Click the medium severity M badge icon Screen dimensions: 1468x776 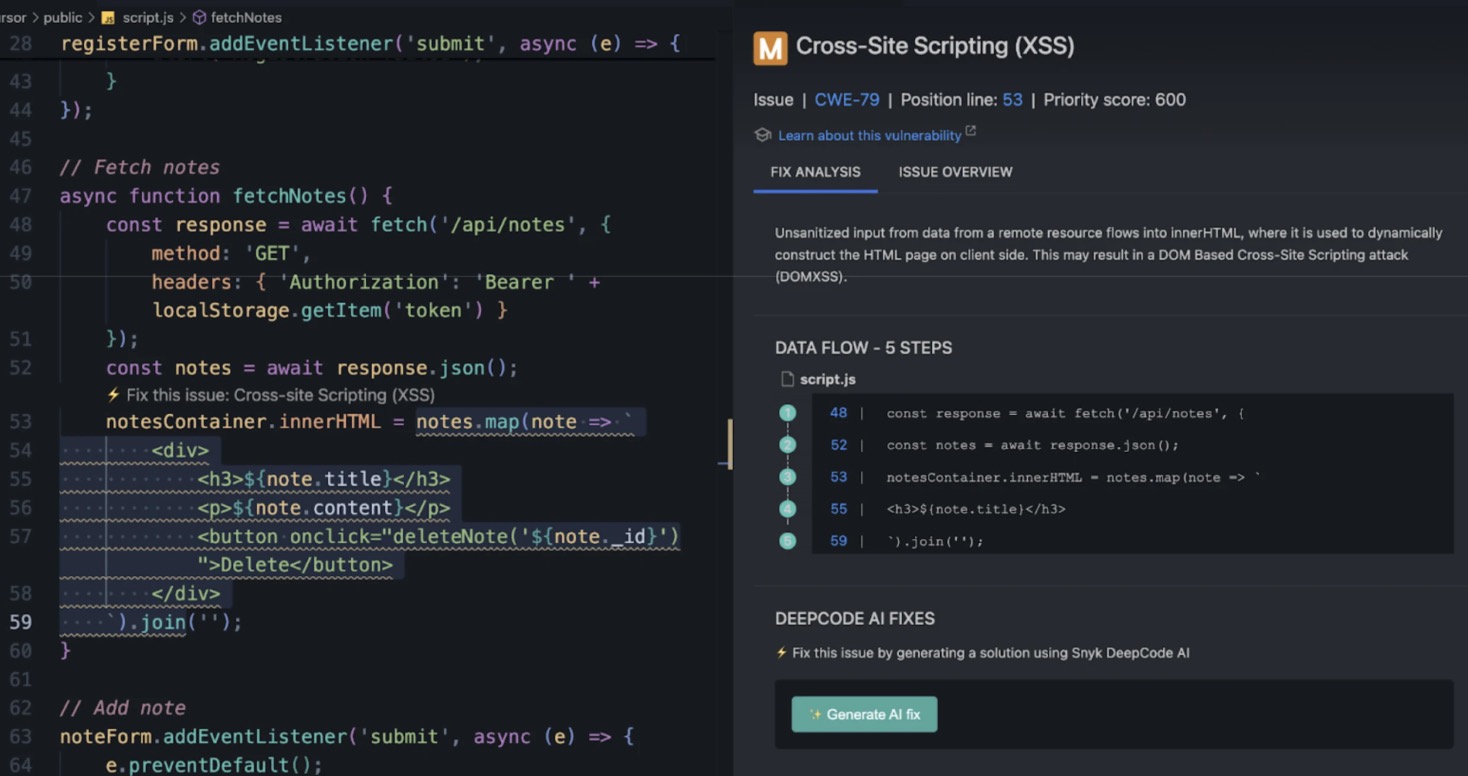coord(770,47)
